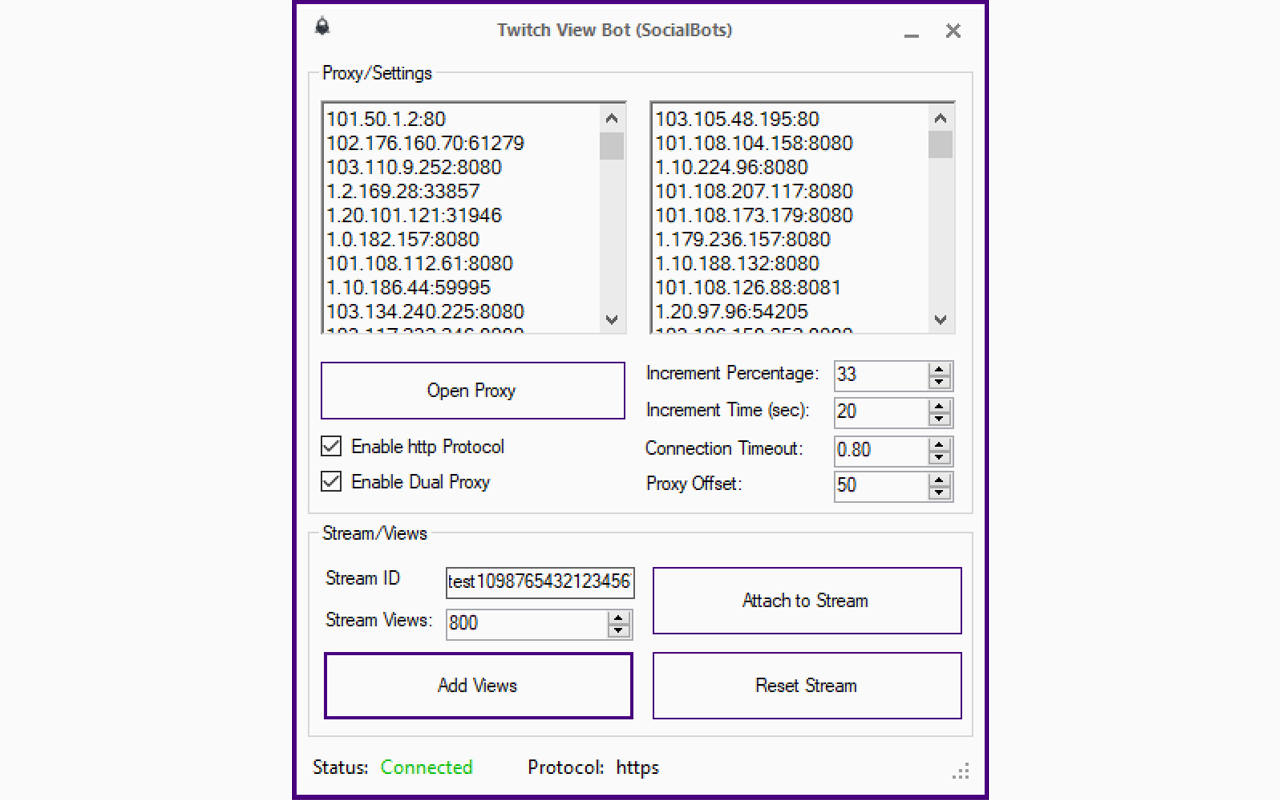
Task: Click down arrow of right proxy list scrollbar
Action: (940, 320)
